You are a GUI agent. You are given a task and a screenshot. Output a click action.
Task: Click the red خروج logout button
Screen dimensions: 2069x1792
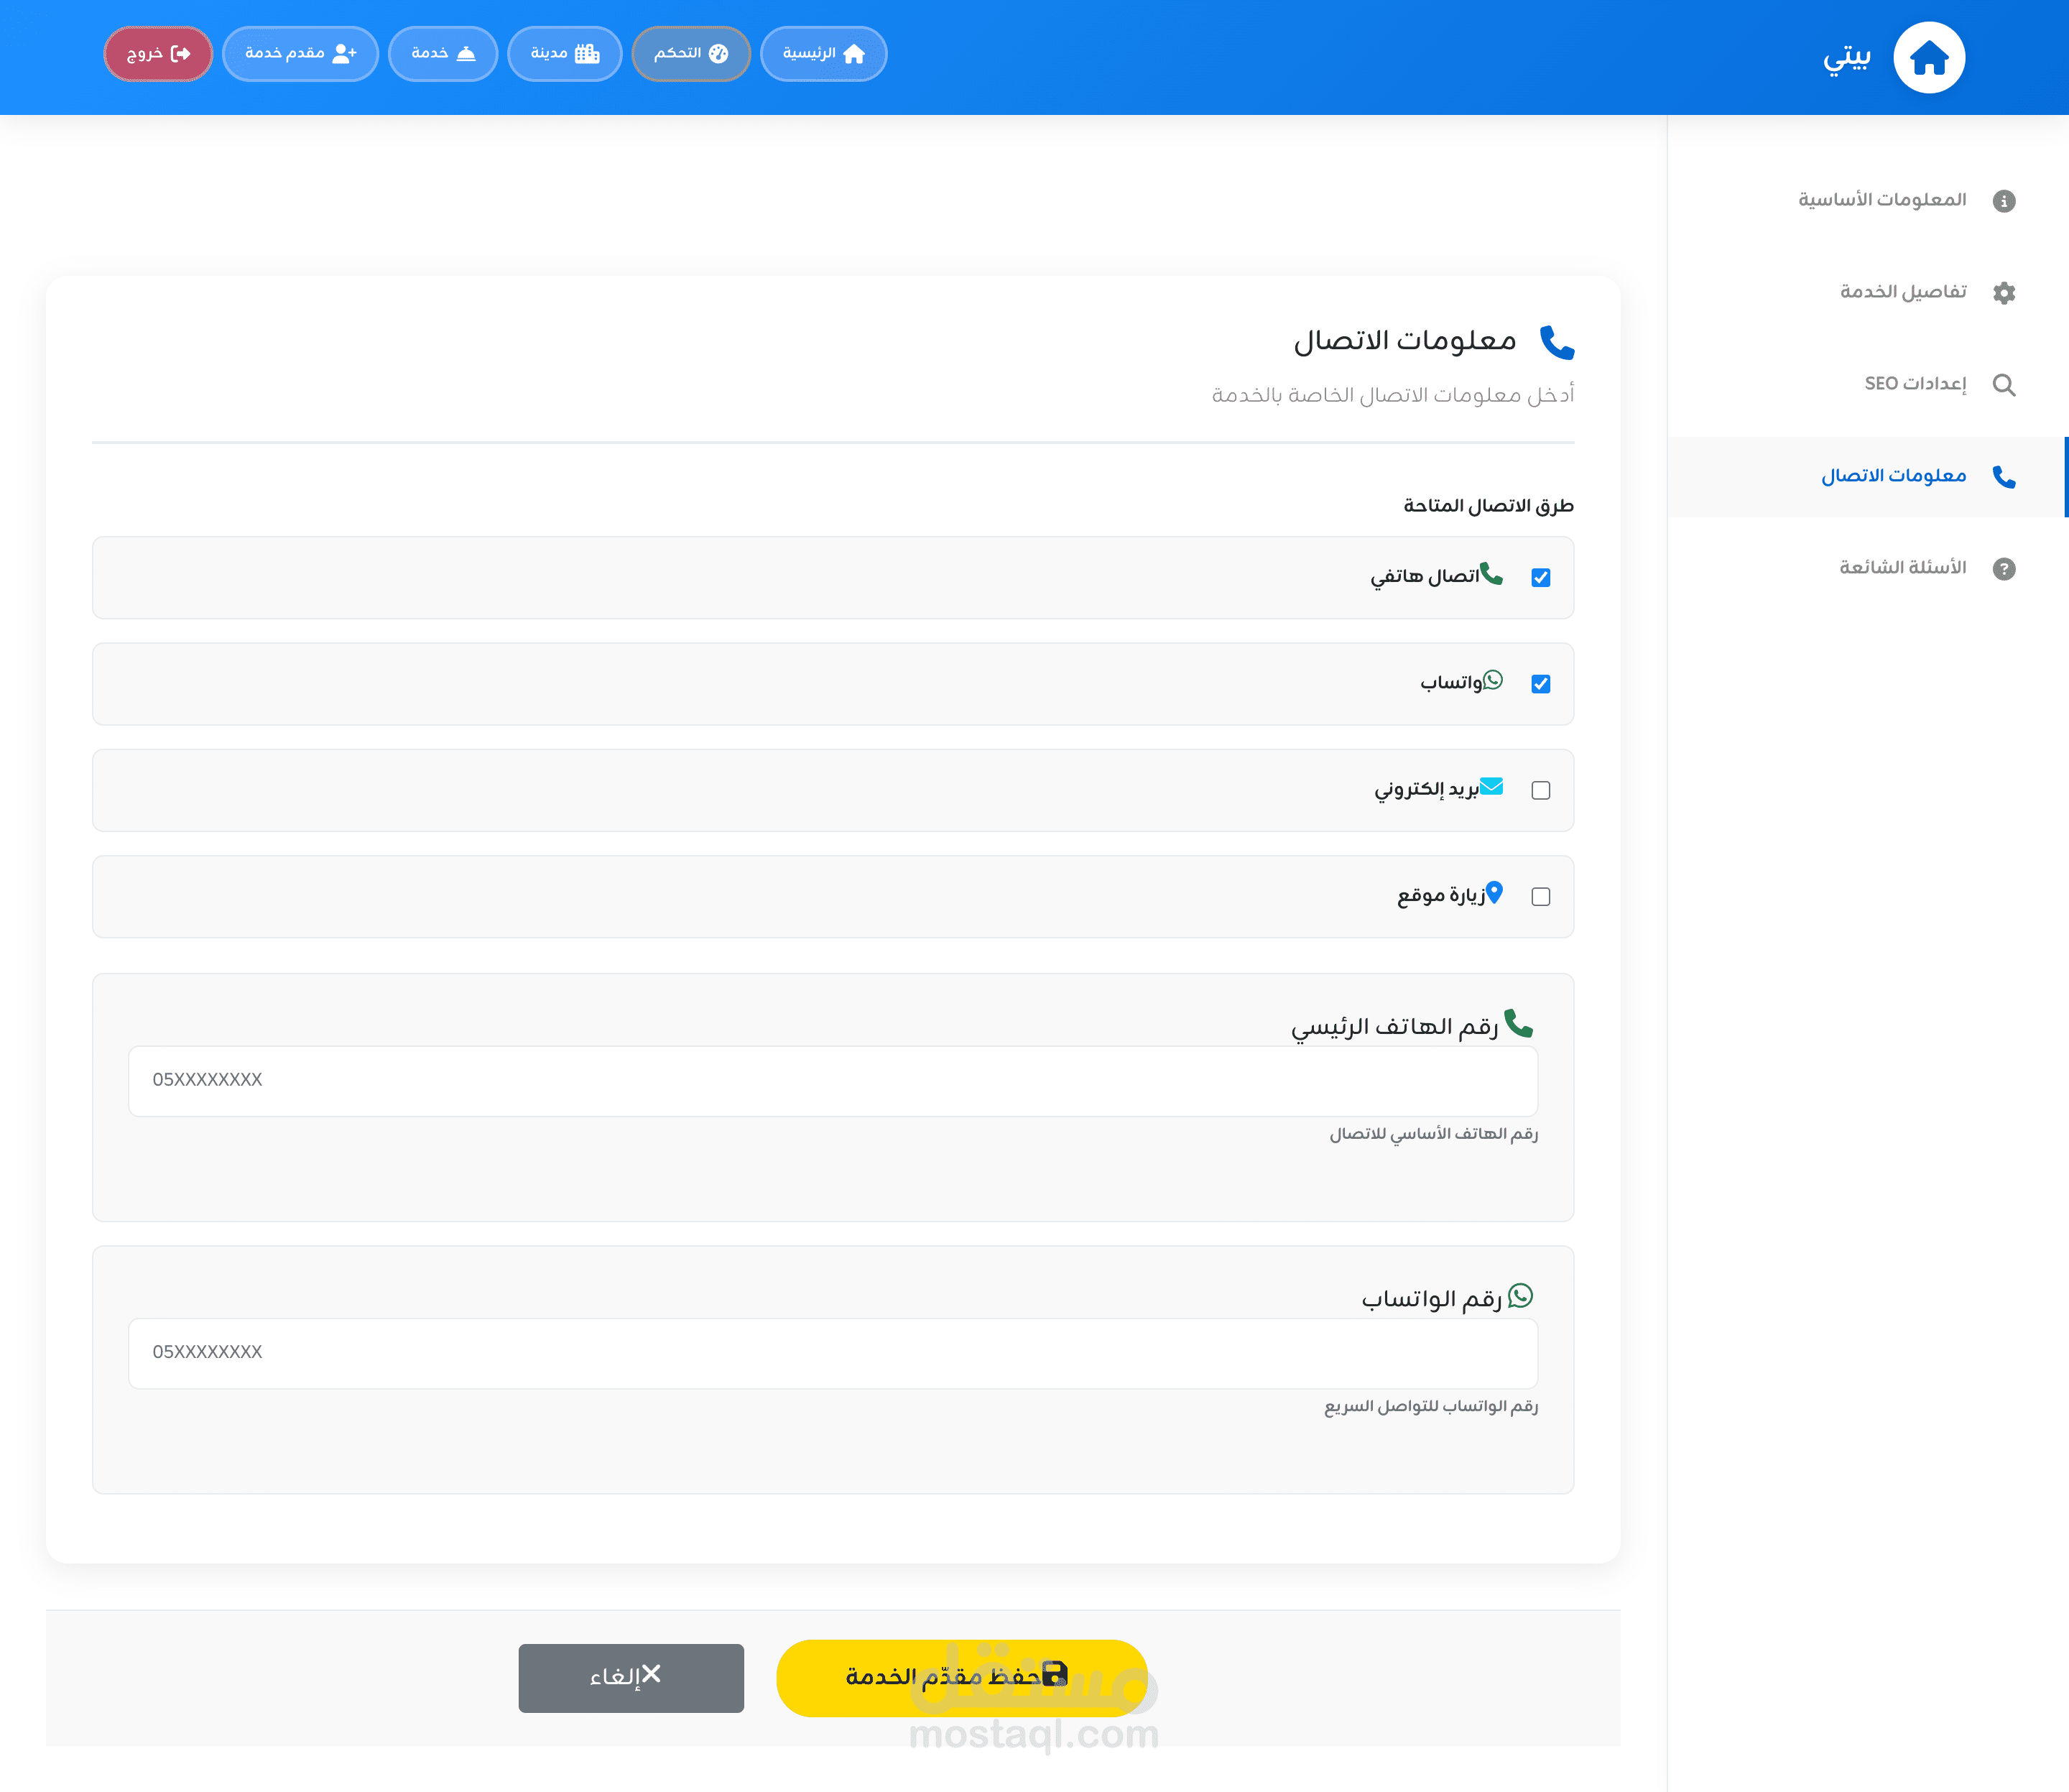[158, 54]
